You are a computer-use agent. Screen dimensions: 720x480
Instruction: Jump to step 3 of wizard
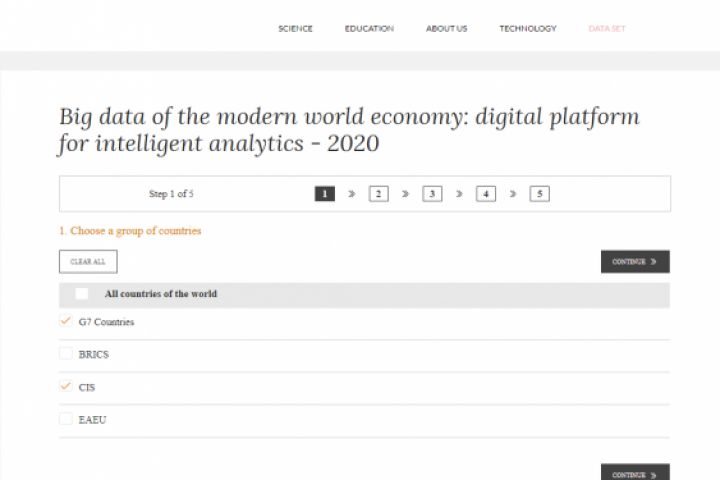(432, 194)
